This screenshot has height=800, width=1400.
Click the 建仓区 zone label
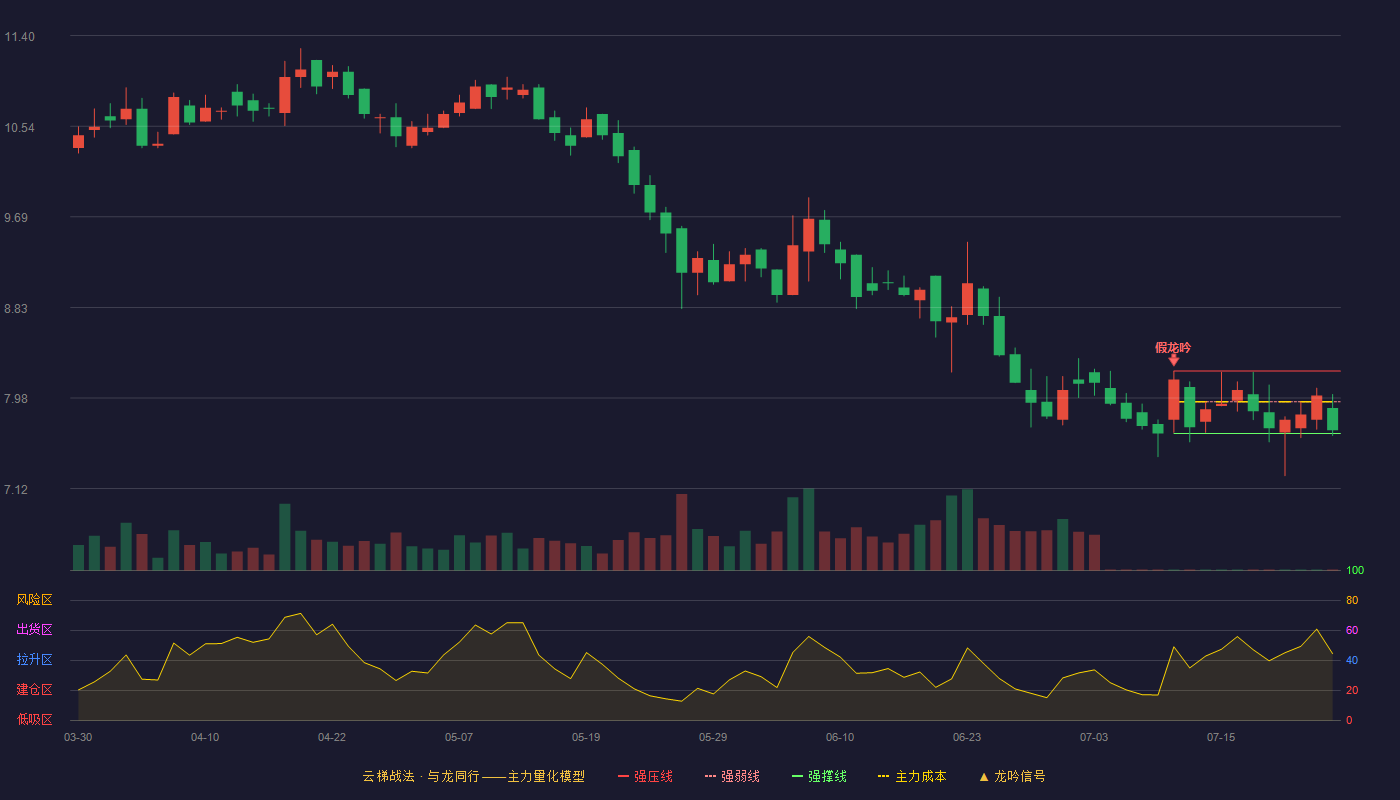click(x=35, y=690)
